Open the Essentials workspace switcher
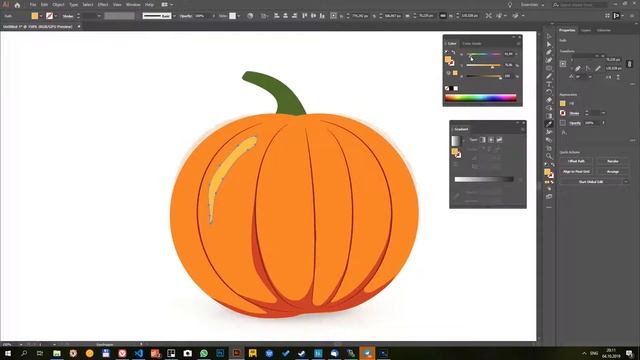Image resolution: width=640 pixels, height=360 pixels. tap(532, 5)
